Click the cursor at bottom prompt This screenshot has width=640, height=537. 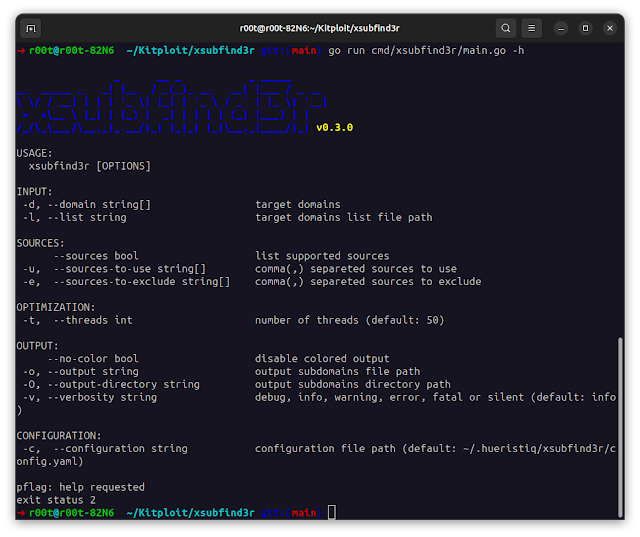point(332,513)
